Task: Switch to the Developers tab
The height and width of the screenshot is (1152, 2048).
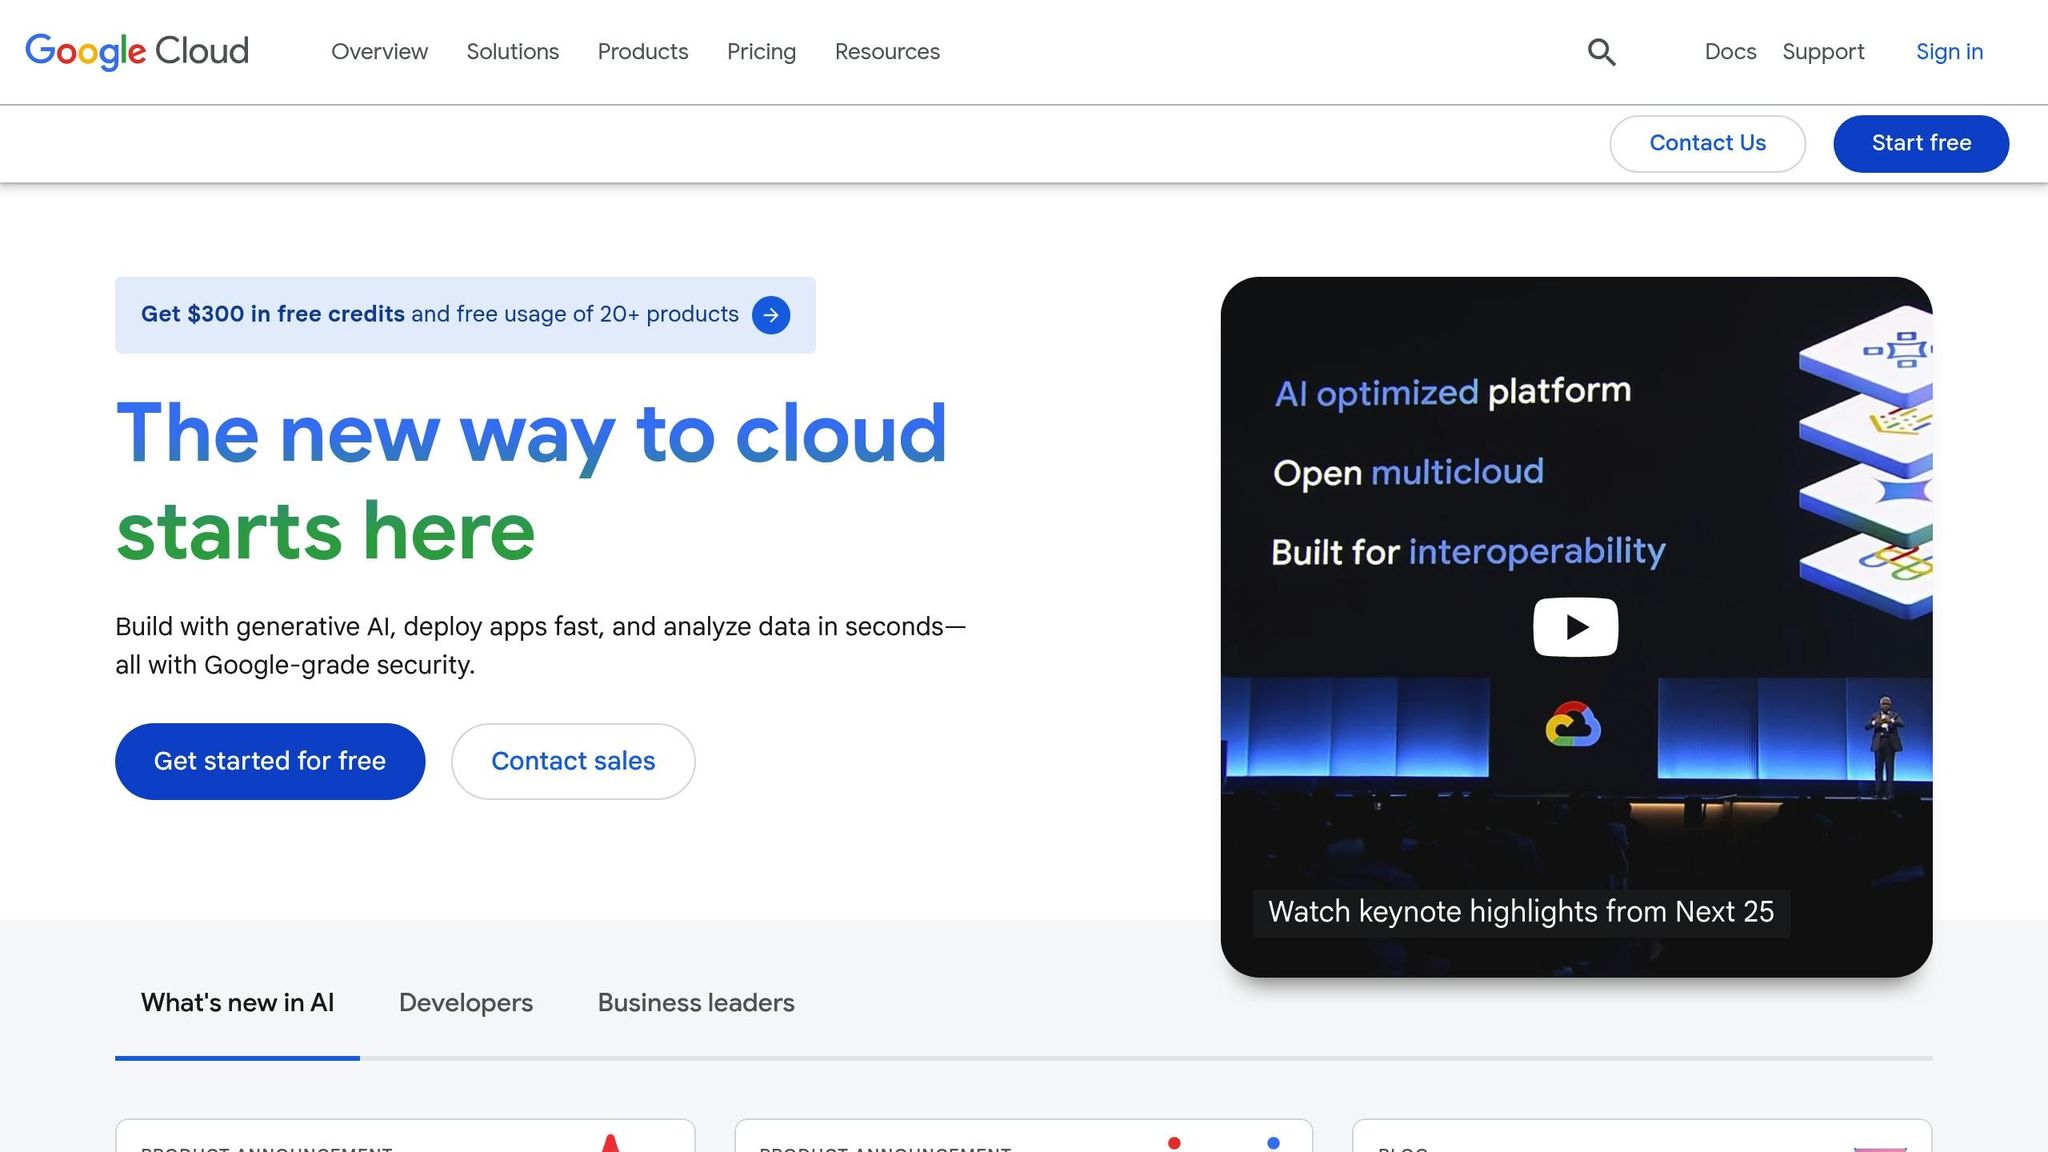Action: pos(465,1002)
